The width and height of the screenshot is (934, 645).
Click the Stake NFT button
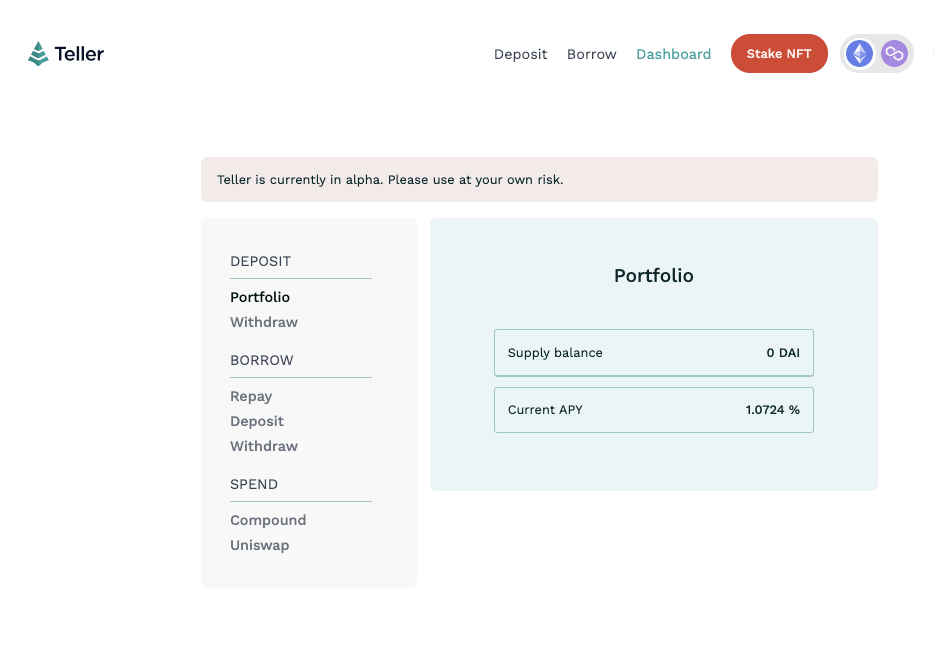pos(779,54)
